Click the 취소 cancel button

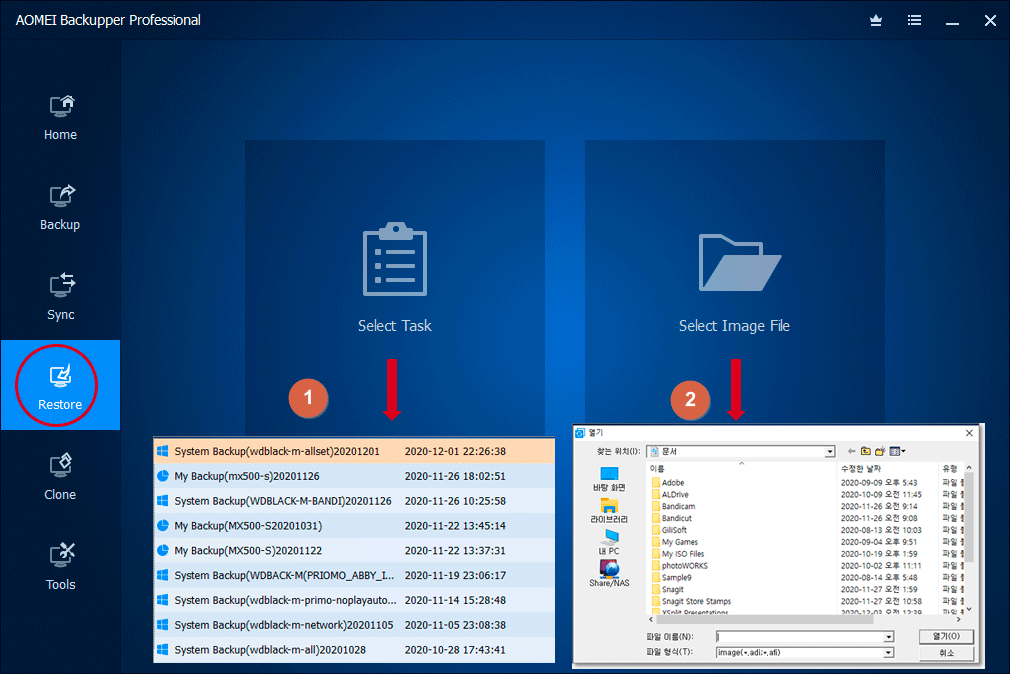pyautogui.click(x=946, y=653)
